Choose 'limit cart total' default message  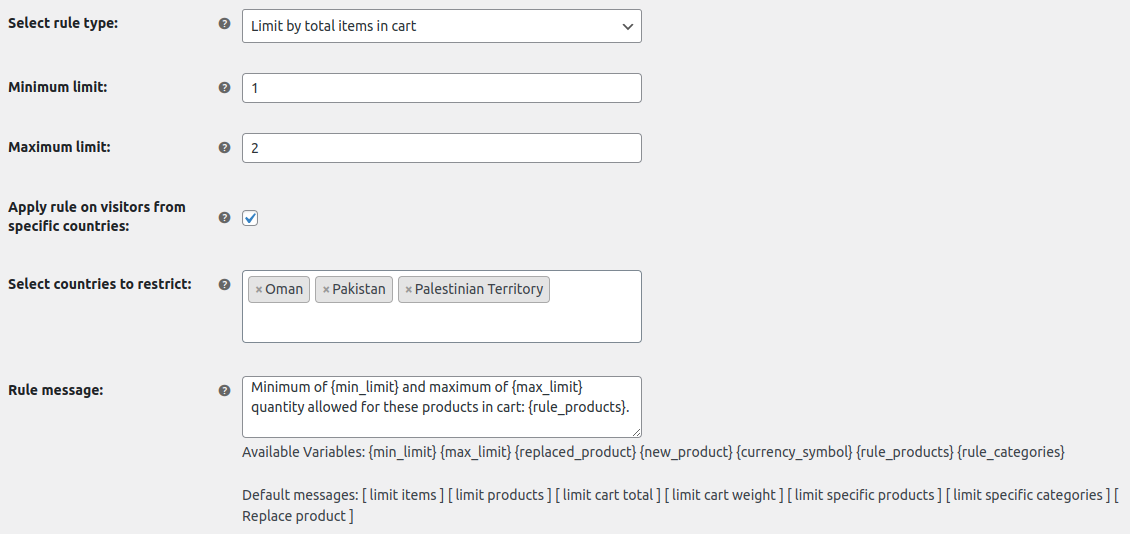[x=609, y=495]
